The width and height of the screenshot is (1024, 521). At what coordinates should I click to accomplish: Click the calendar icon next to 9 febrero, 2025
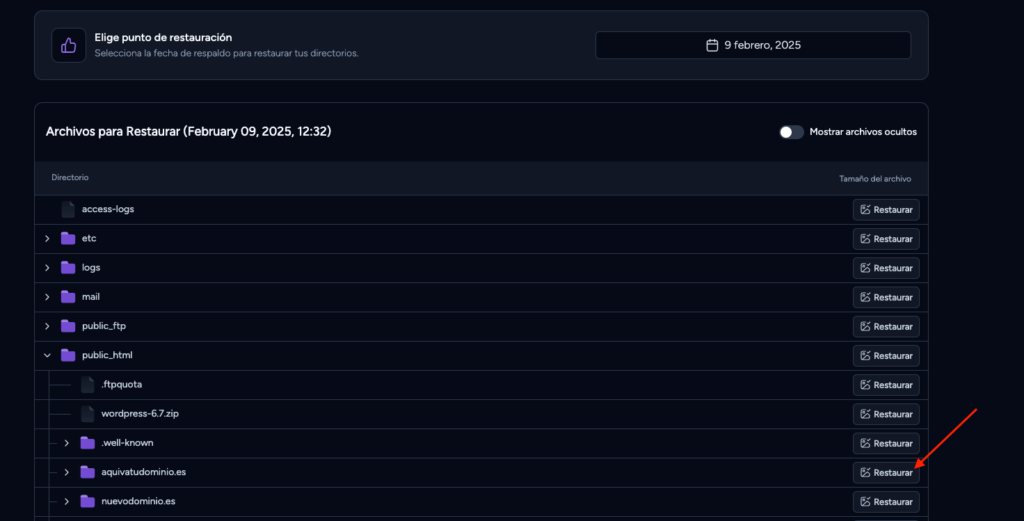coord(712,45)
